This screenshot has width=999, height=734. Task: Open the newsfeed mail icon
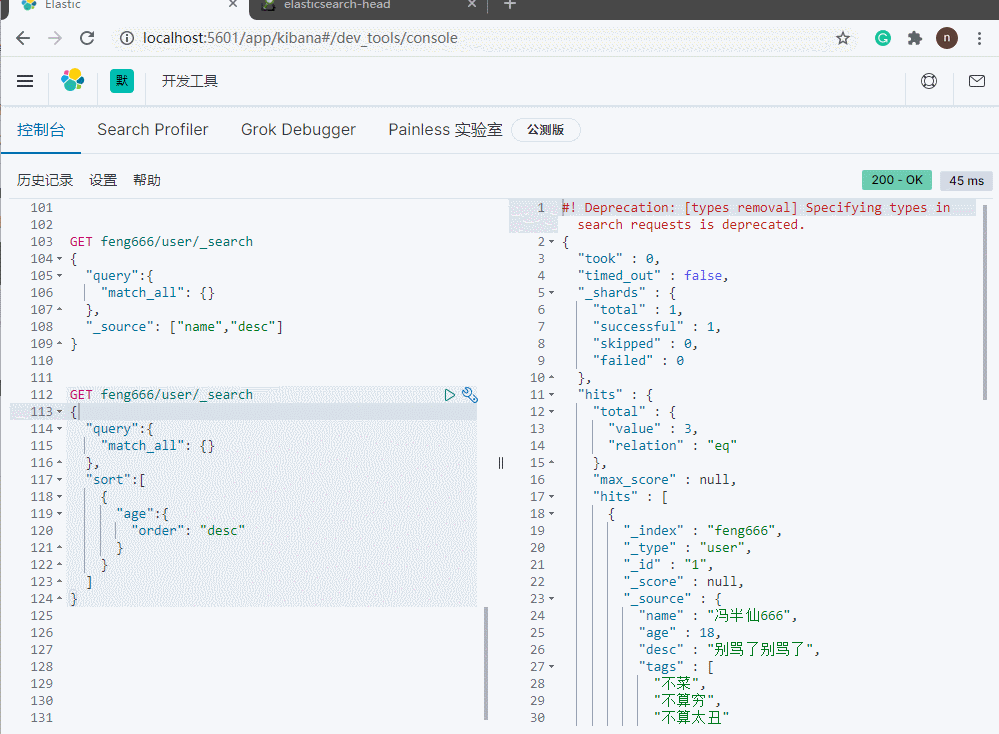[x=977, y=81]
